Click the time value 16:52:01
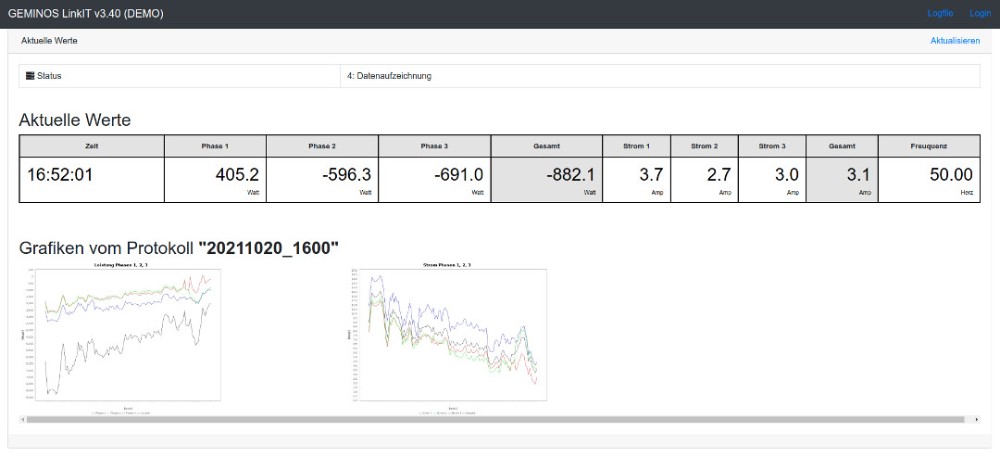This screenshot has height=456, width=1000. [60, 174]
